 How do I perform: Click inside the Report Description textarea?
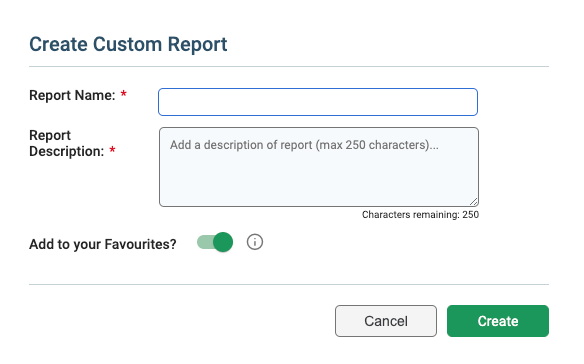(x=319, y=167)
